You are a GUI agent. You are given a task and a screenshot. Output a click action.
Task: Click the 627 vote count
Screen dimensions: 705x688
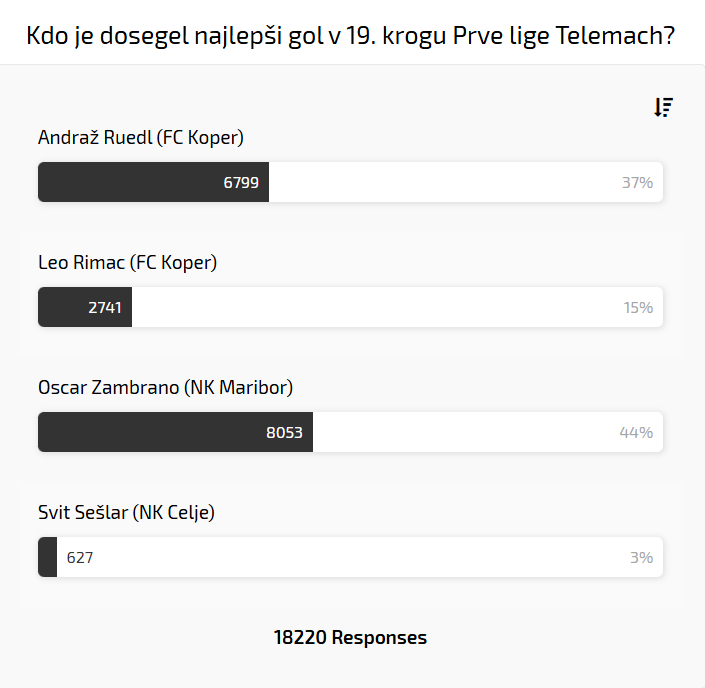pyautogui.click(x=80, y=558)
